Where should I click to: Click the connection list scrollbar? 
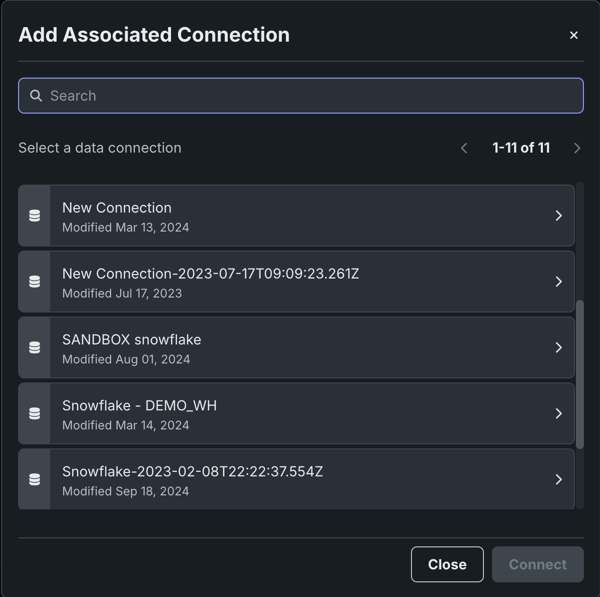click(x=580, y=372)
